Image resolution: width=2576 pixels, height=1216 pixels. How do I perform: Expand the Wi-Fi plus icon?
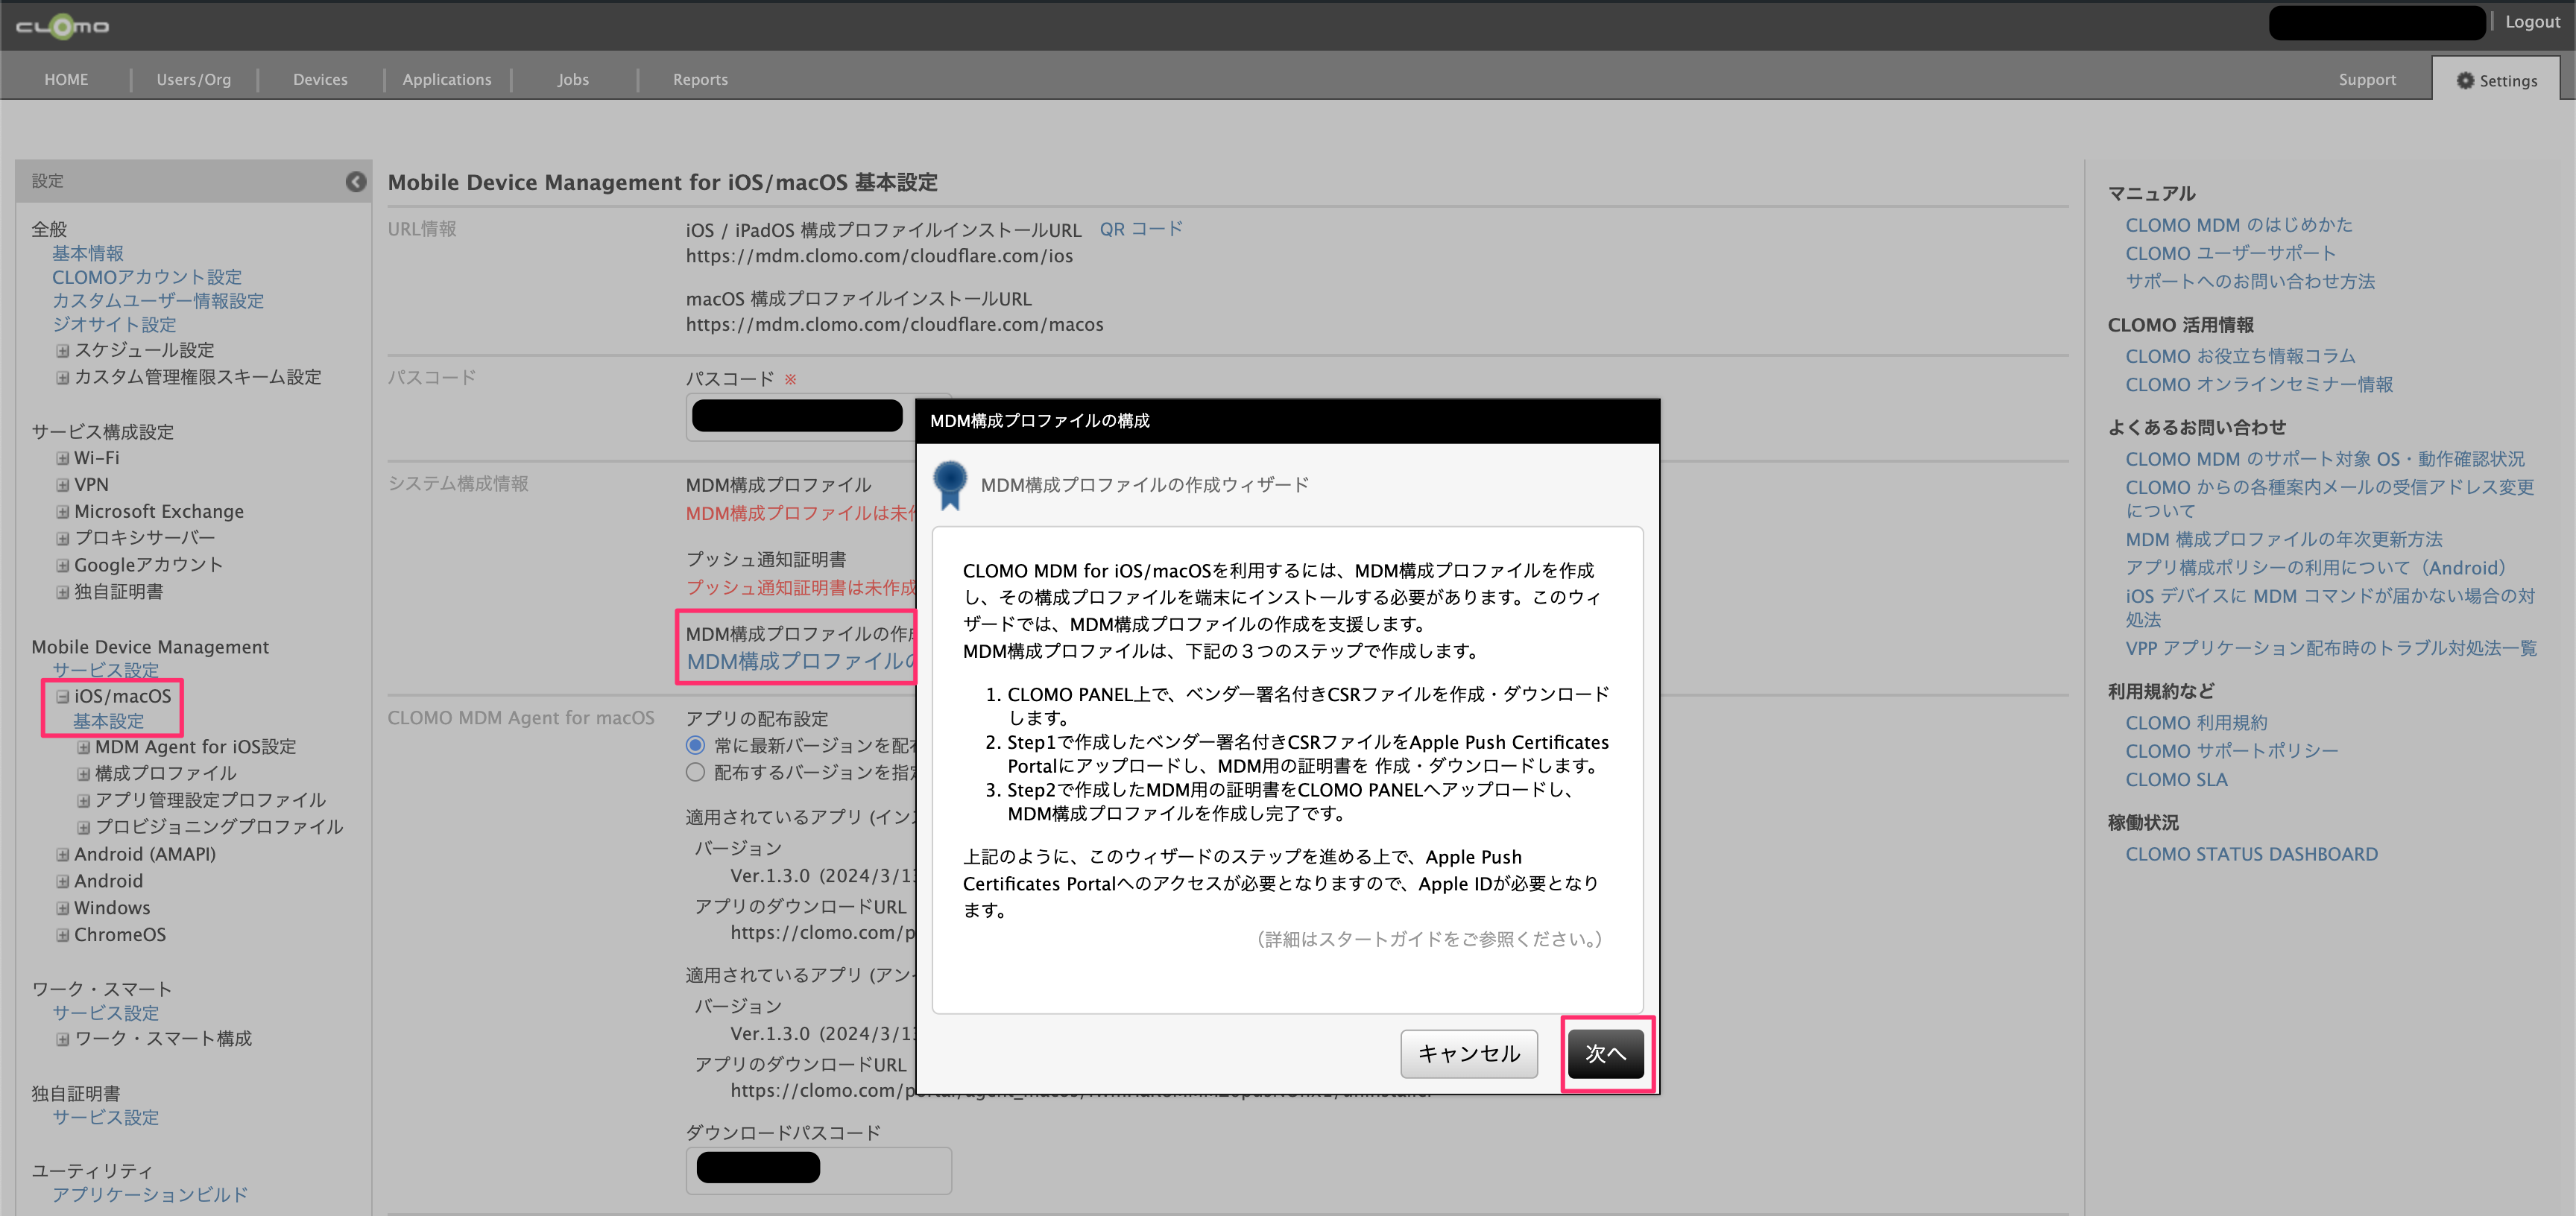point(62,458)
